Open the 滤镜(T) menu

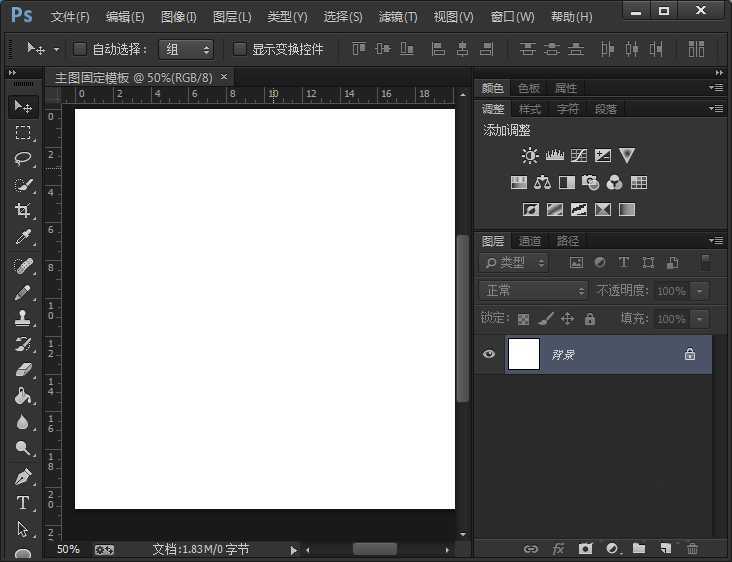(398, 17)
